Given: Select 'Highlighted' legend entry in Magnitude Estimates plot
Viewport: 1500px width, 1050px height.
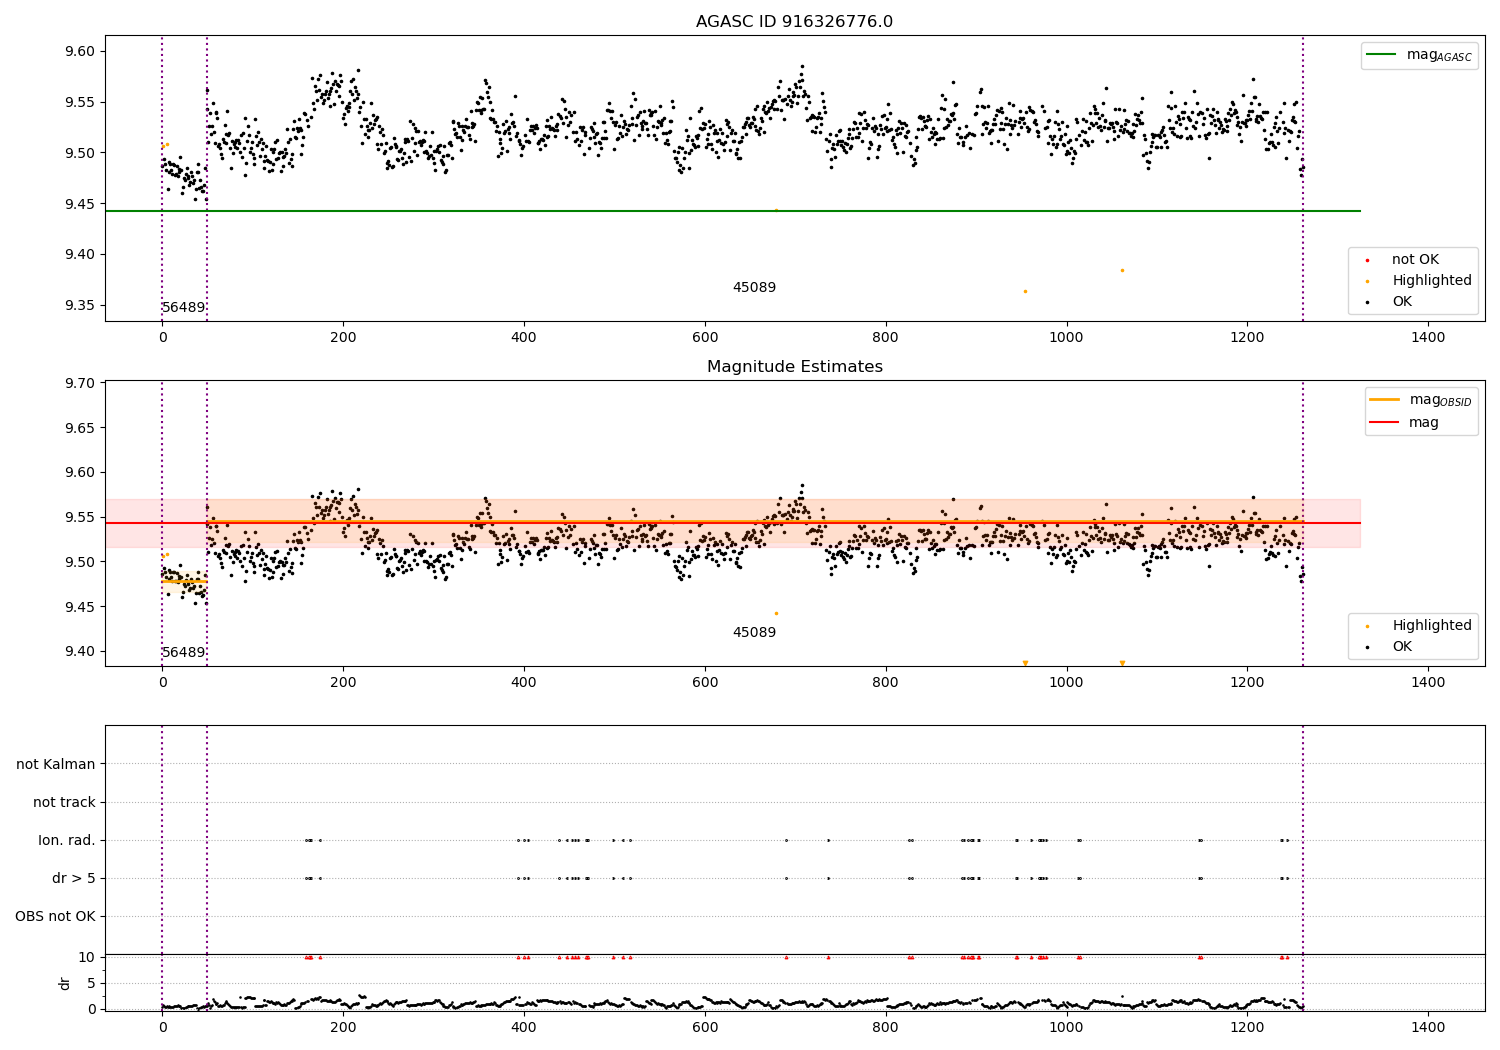Looking at the screenshot, I should point(1431,626).
